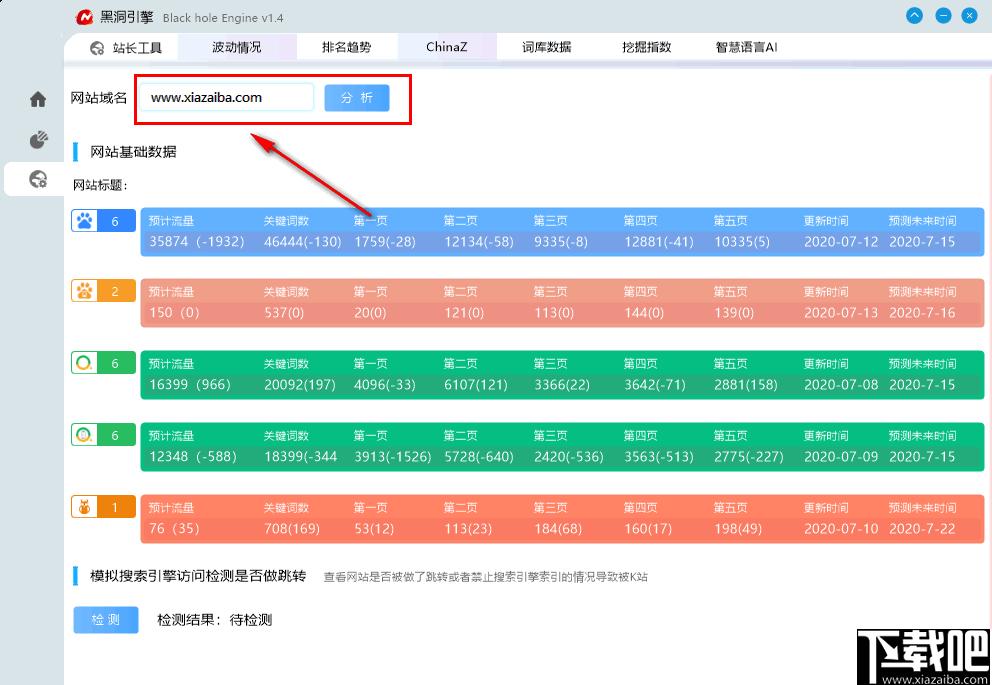Click the first-page value 3913(-1526)
Screen dimensions: 992x685
pyautogui.click(x=392, y=457)
